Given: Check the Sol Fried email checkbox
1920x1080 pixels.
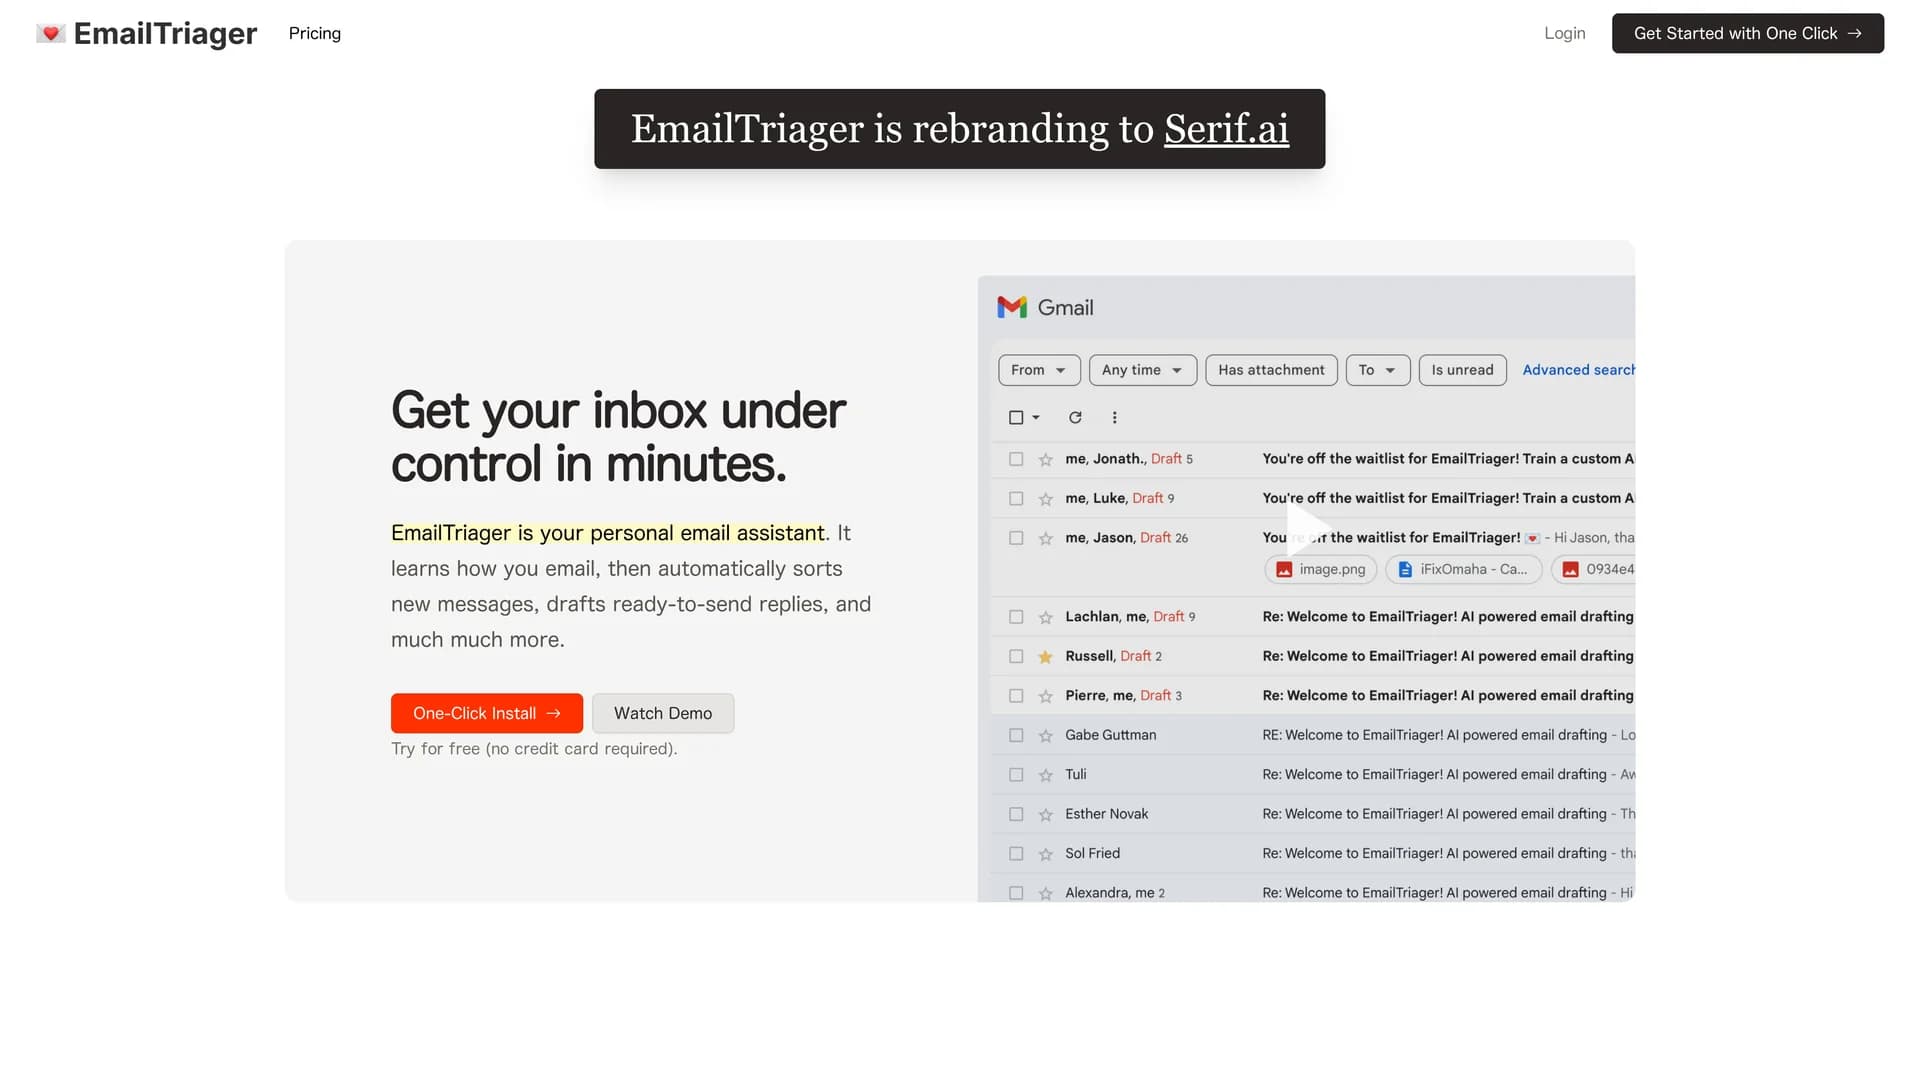Looking at the screenshot, I should point(1016,854).
